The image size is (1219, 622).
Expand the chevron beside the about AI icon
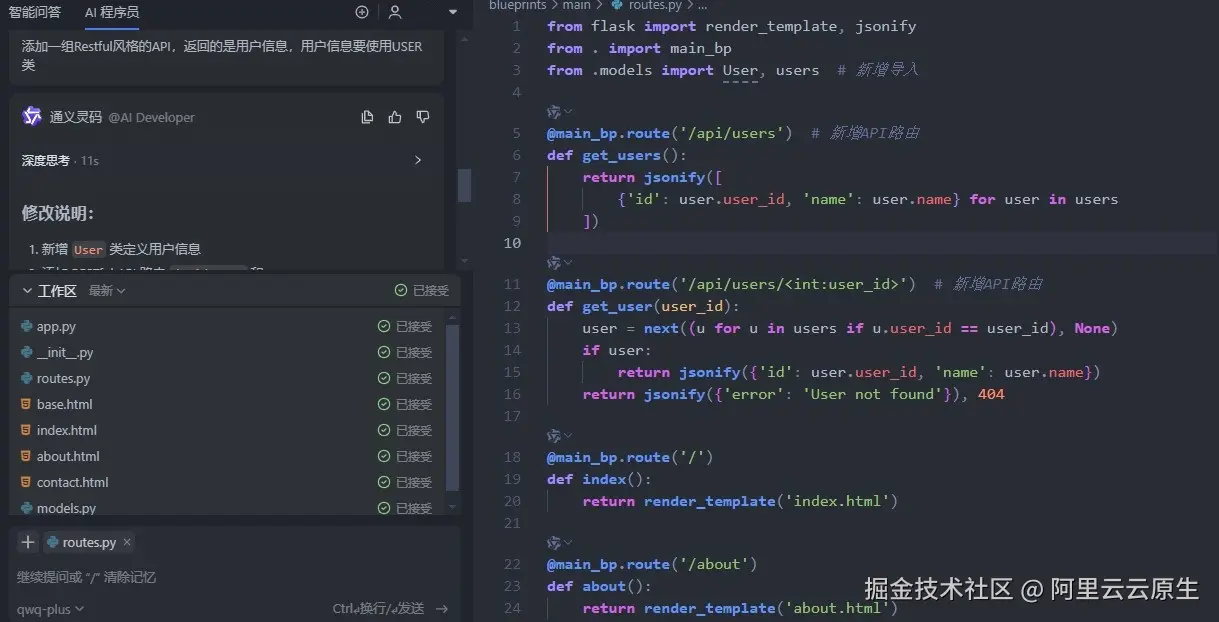(x=568, y=543)
